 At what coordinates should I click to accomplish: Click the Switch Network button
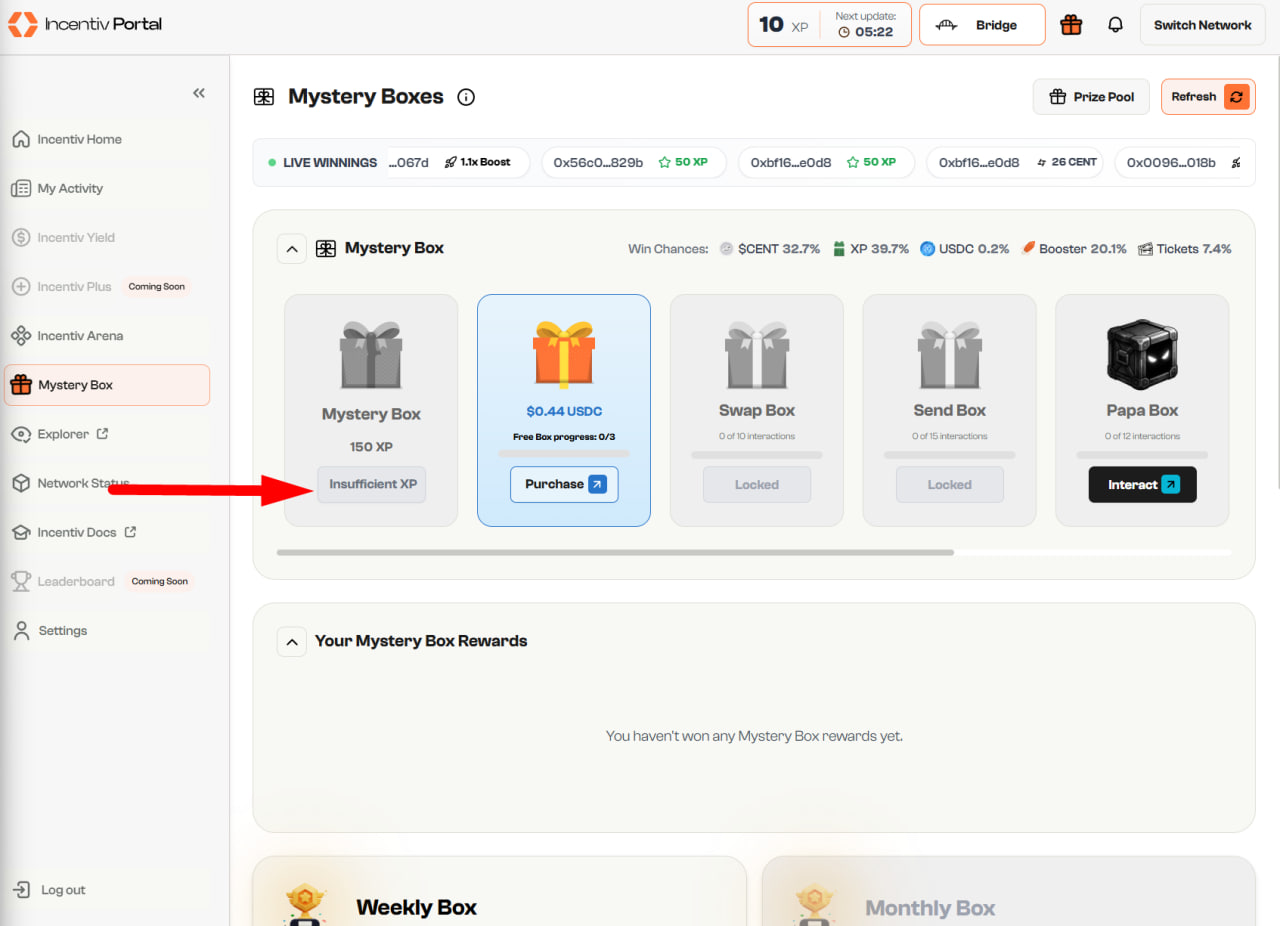click(x=1202, y=25)
